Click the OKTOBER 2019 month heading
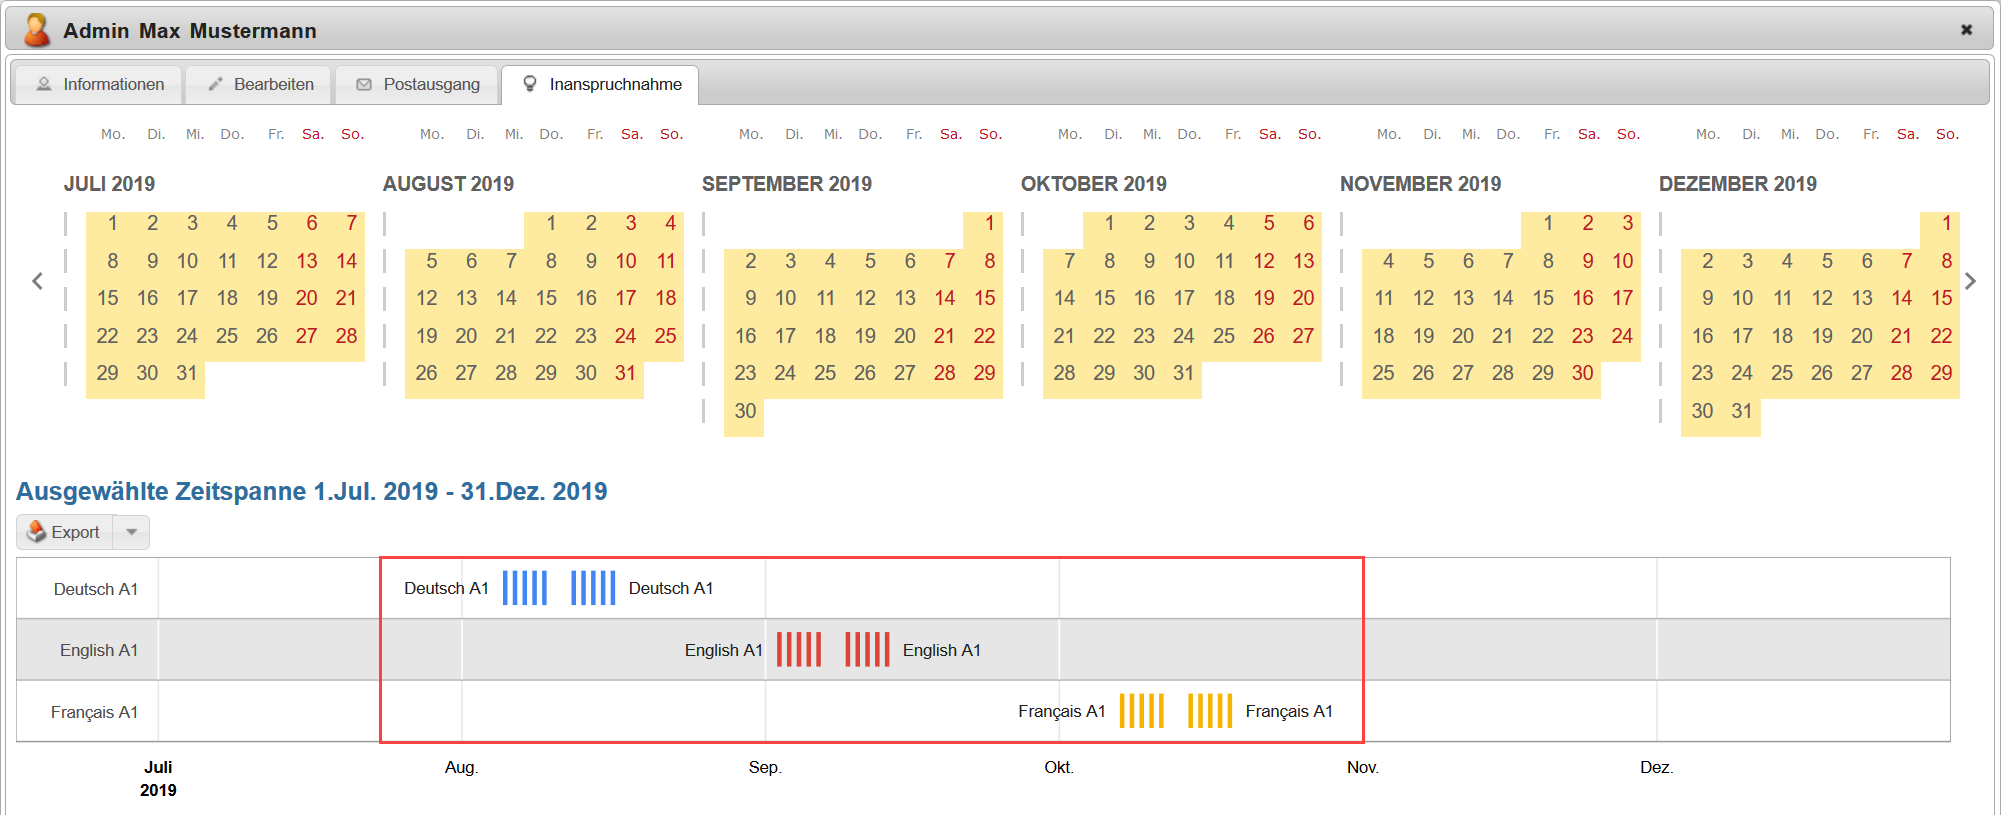 click(1093, 184)
